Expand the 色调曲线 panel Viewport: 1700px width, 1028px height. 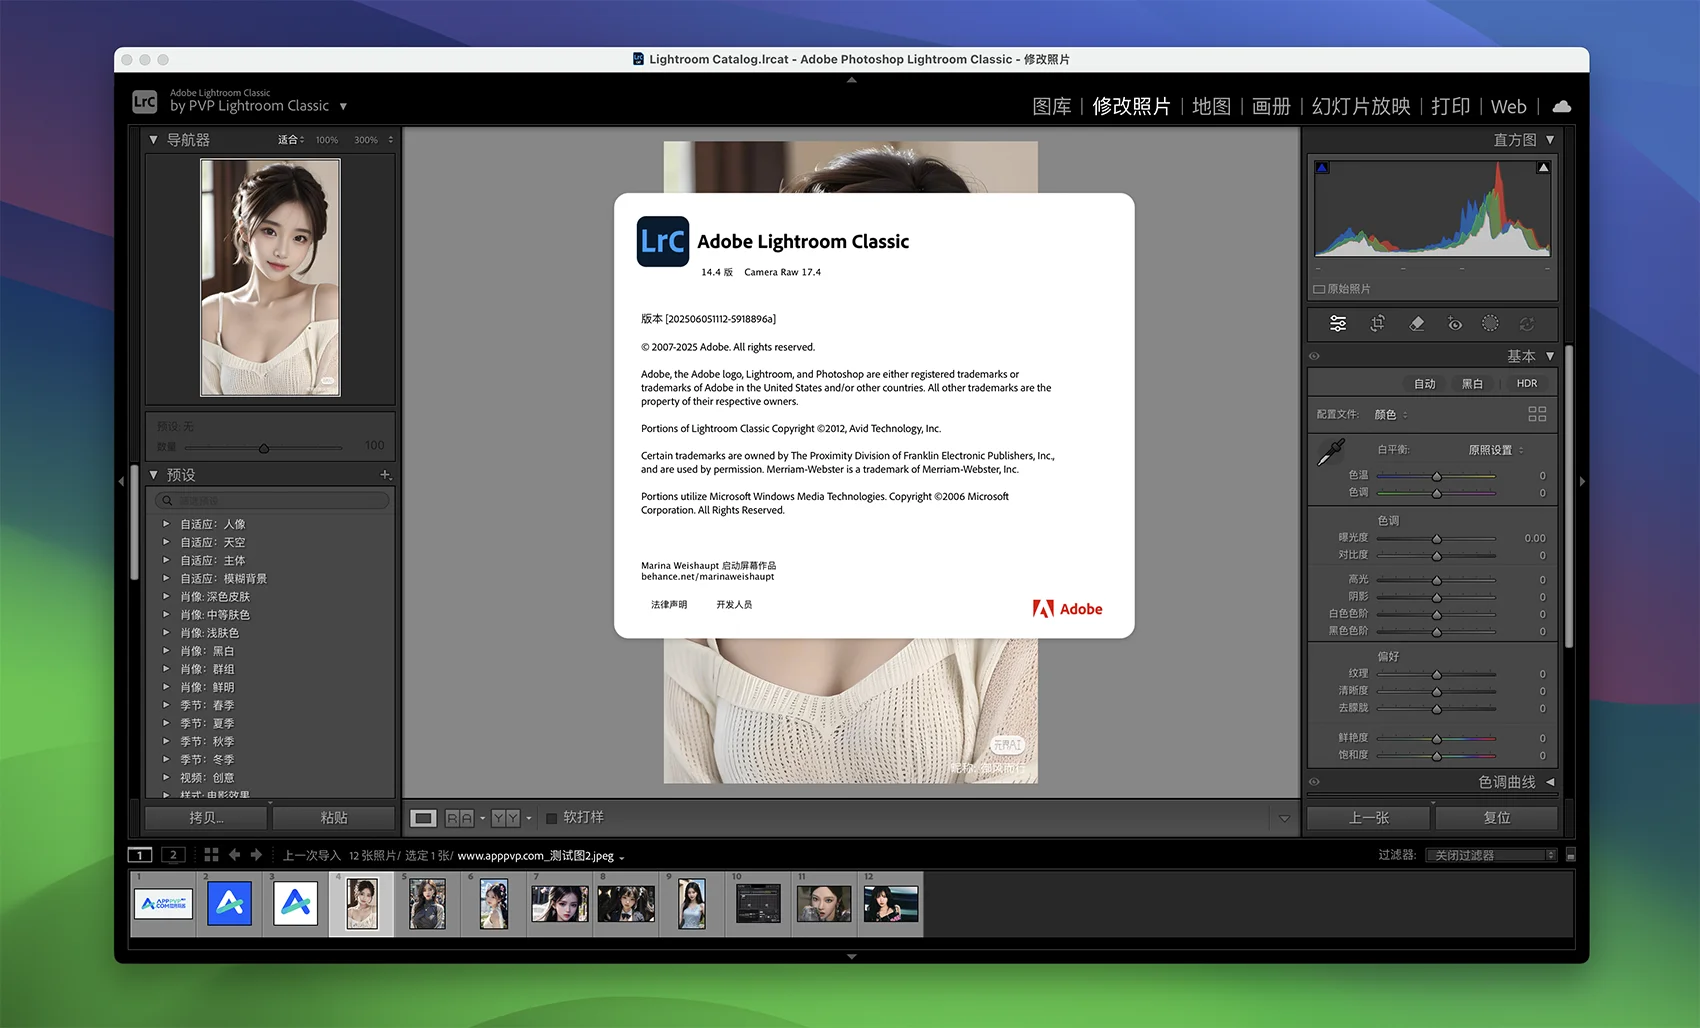[x=1550, y=782]
